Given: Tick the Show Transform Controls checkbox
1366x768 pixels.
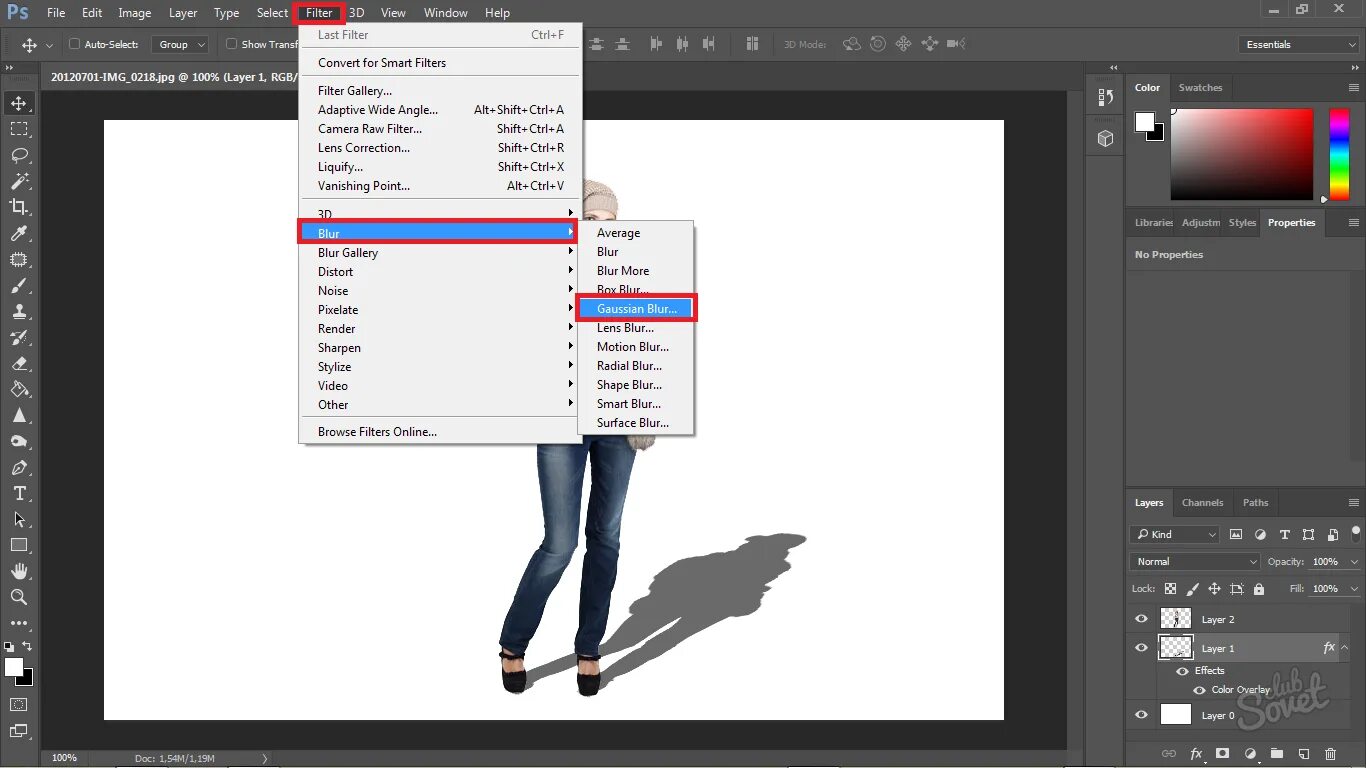Looking at the screenshot, I should tap(231, 44).
